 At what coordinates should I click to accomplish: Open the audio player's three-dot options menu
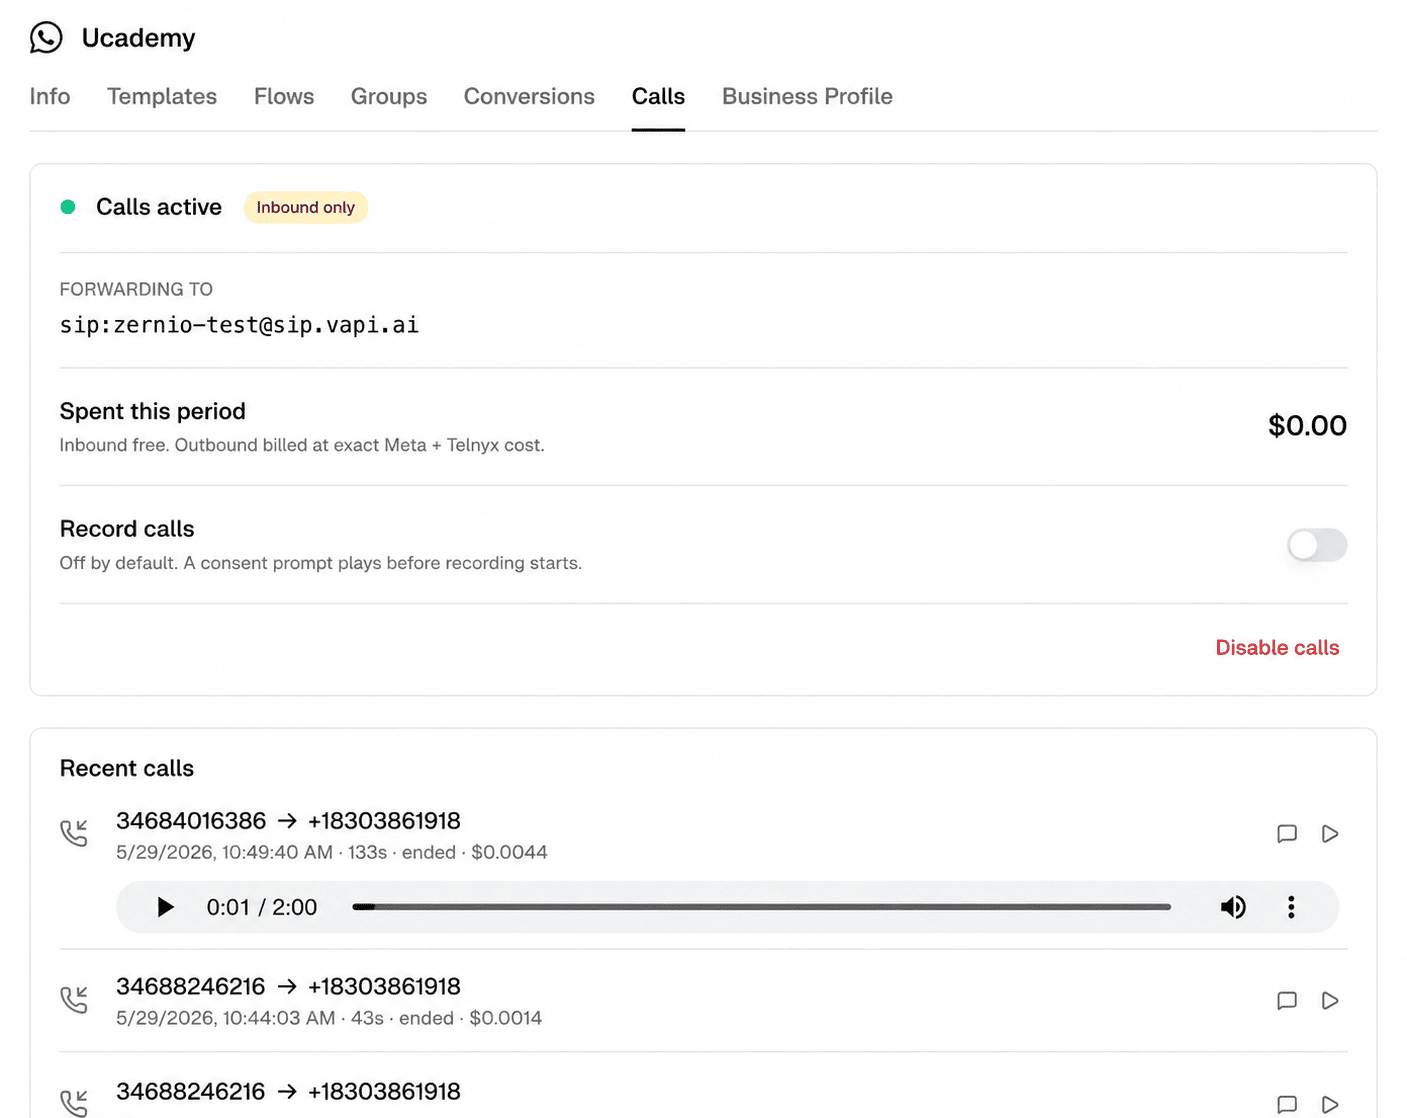[x=1291, y=907]
